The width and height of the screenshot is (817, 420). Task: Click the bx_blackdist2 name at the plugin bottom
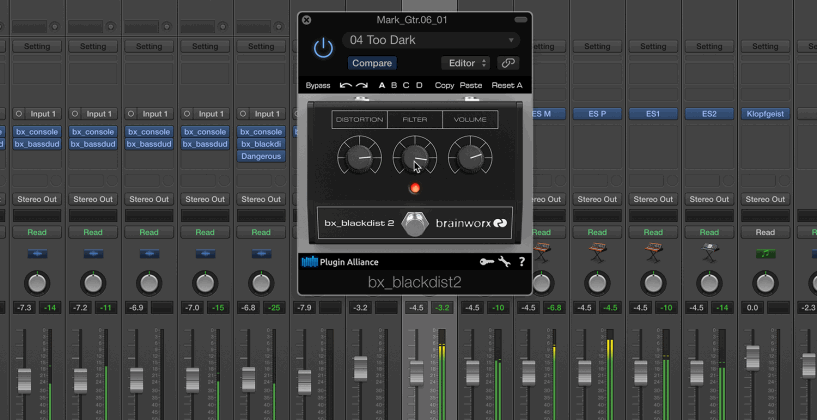pos(415,282)
